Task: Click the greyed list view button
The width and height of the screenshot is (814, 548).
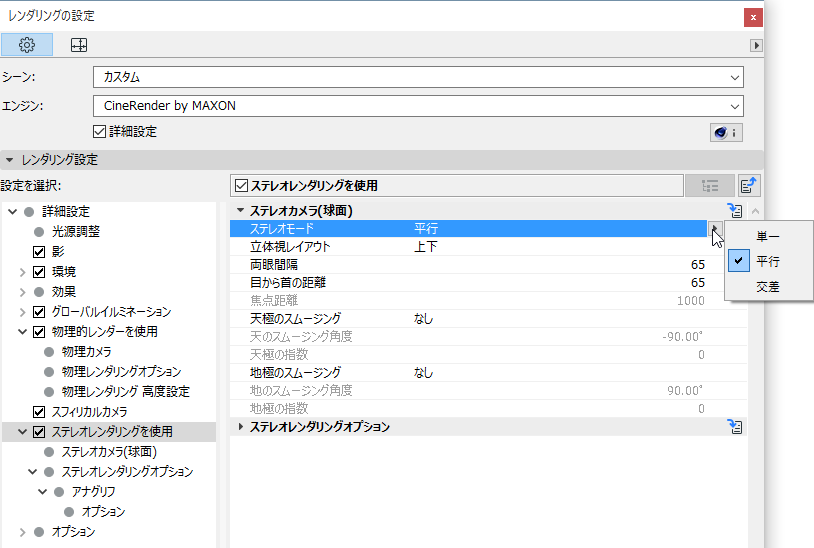Action: [710, 186]
